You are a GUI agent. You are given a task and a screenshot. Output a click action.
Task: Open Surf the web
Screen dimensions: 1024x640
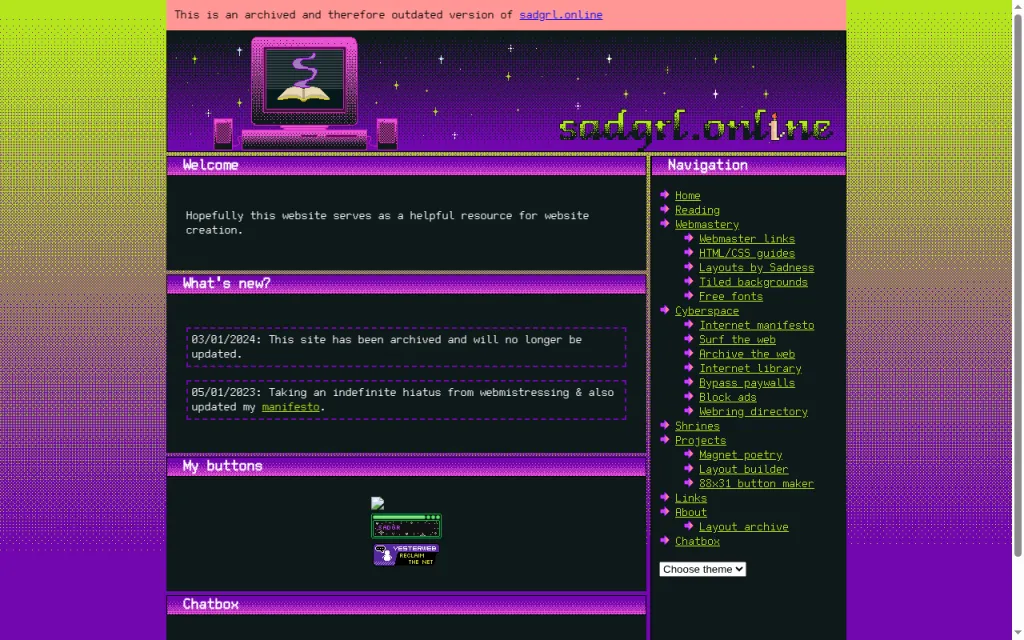(737, 339)
